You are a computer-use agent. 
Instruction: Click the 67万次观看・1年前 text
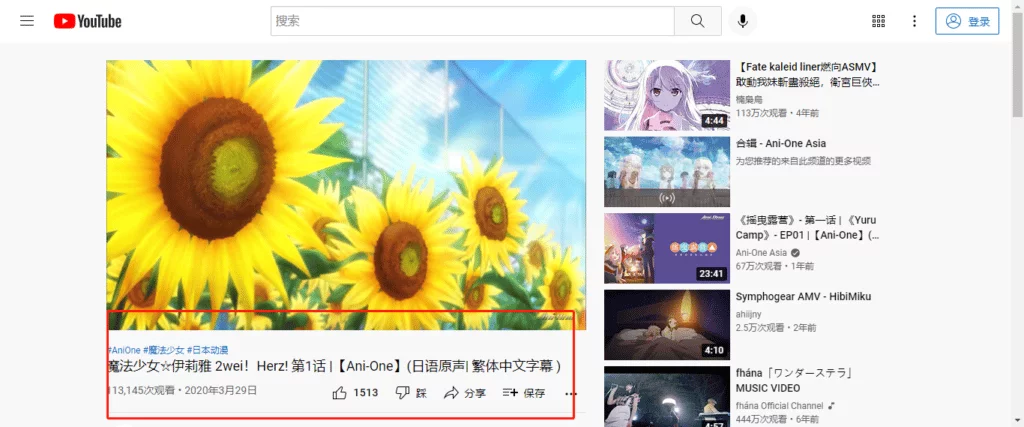click(775, 266)
